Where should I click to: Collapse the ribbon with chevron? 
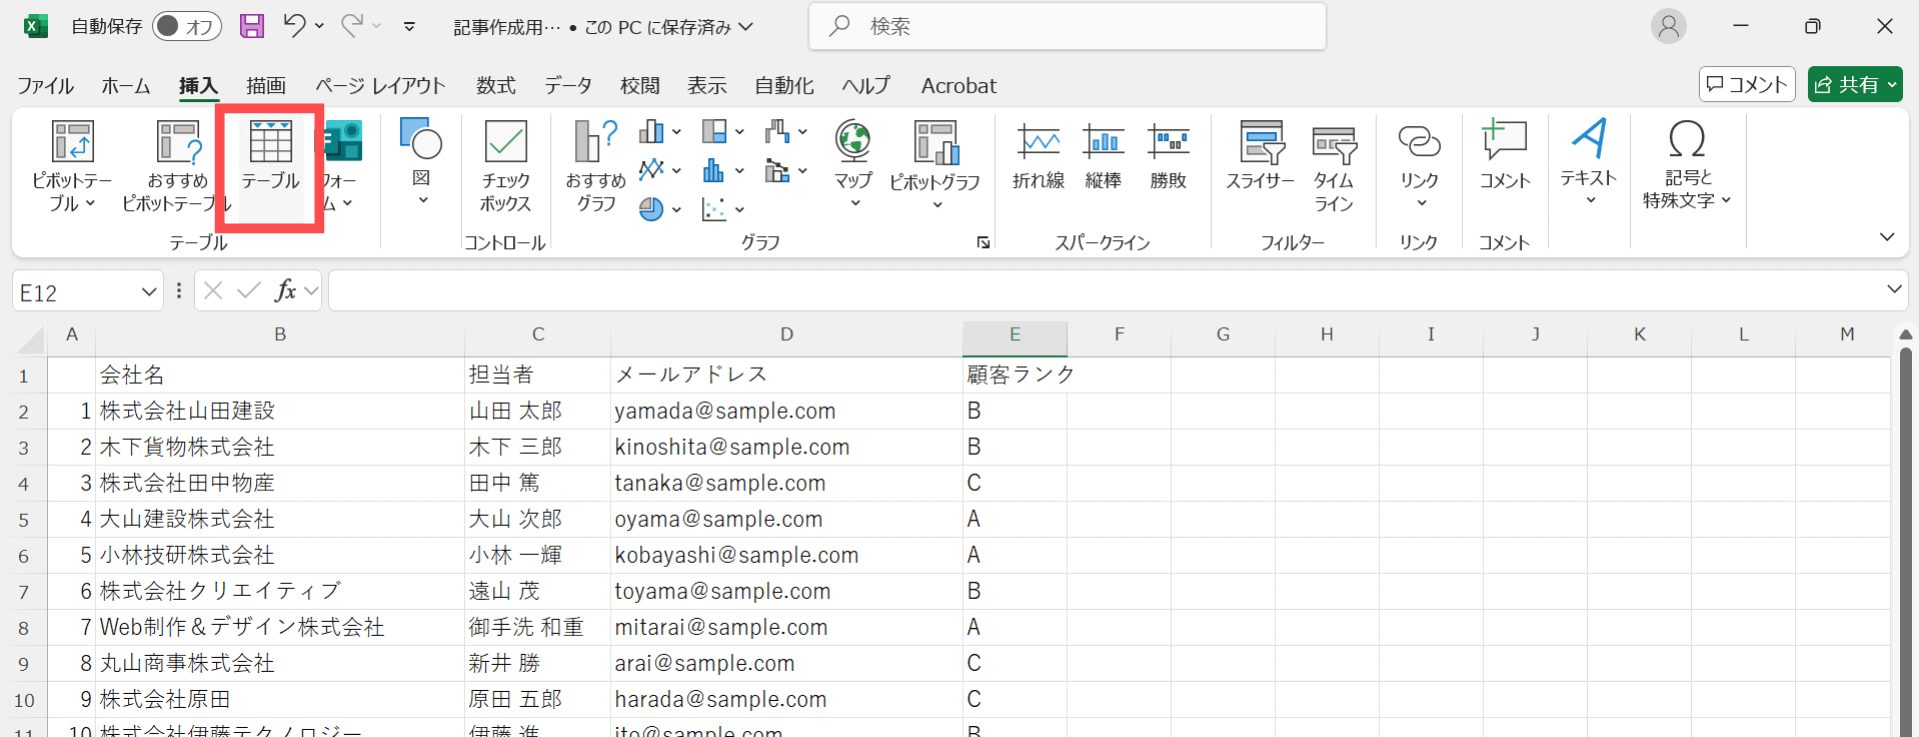[1887, 237]
